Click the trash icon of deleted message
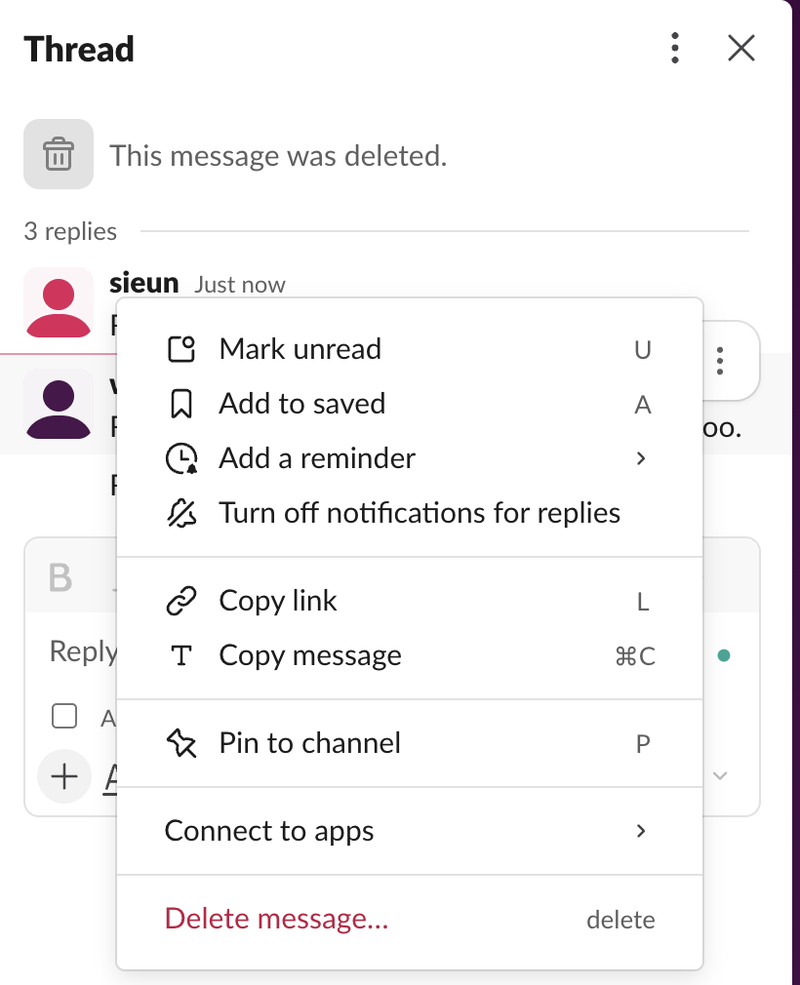This screenshot has height=985, width=800. (x=58, y=154)
